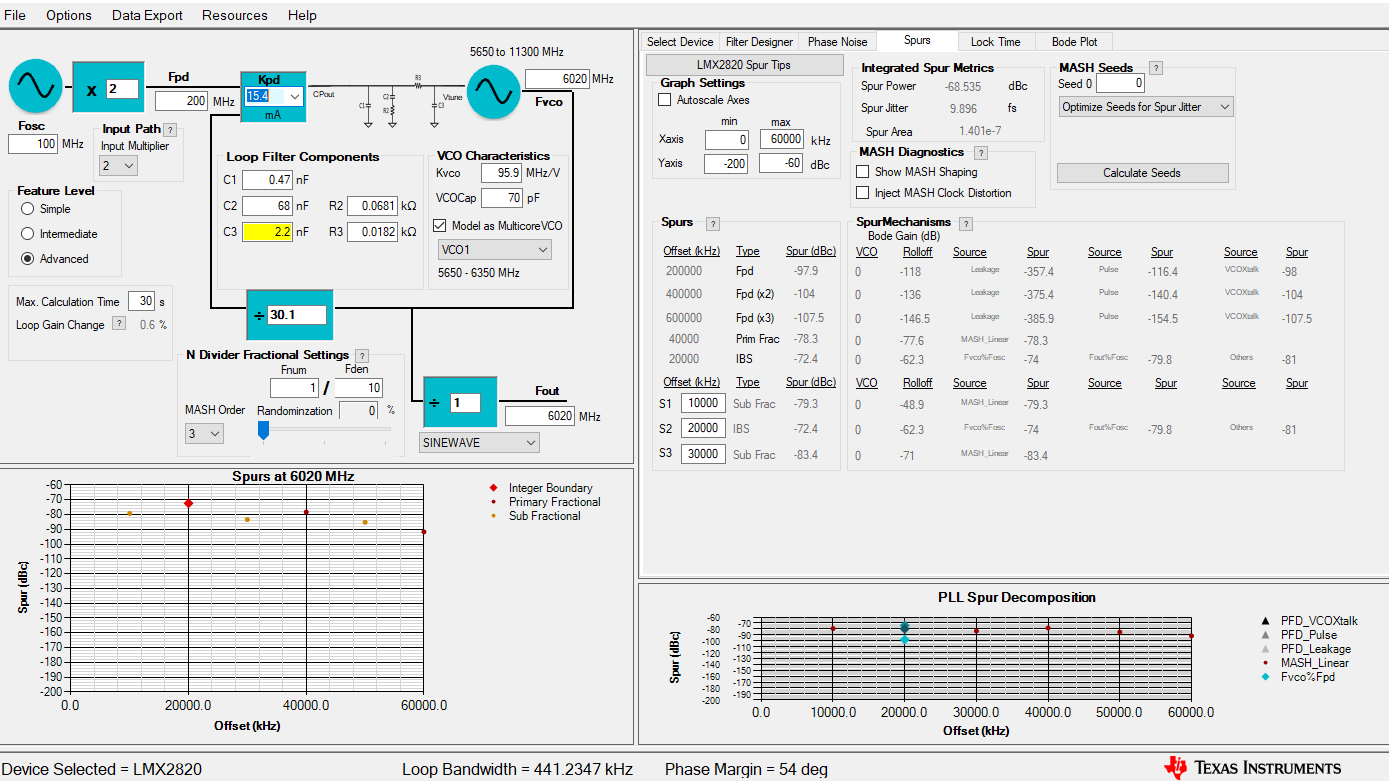Click the VCO sine wave icon
Viewport: 1389px width, 781px height.
point(493,90)
